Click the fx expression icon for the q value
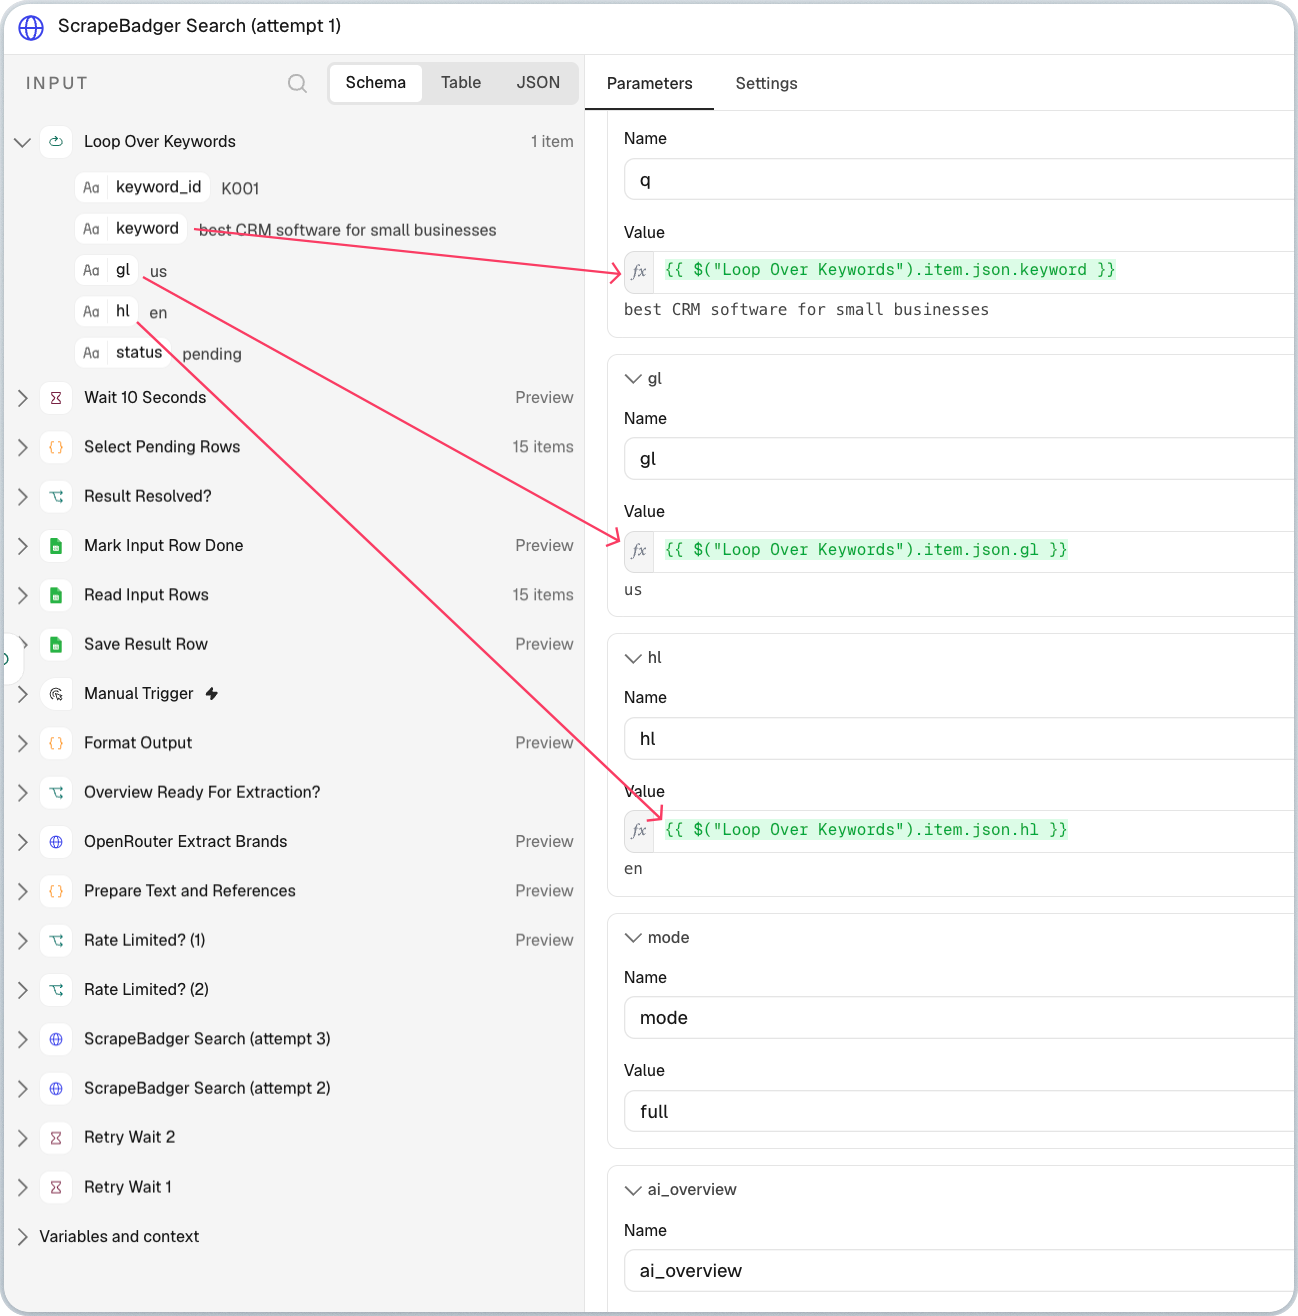1298x1316 pixels. click(640, 271)
